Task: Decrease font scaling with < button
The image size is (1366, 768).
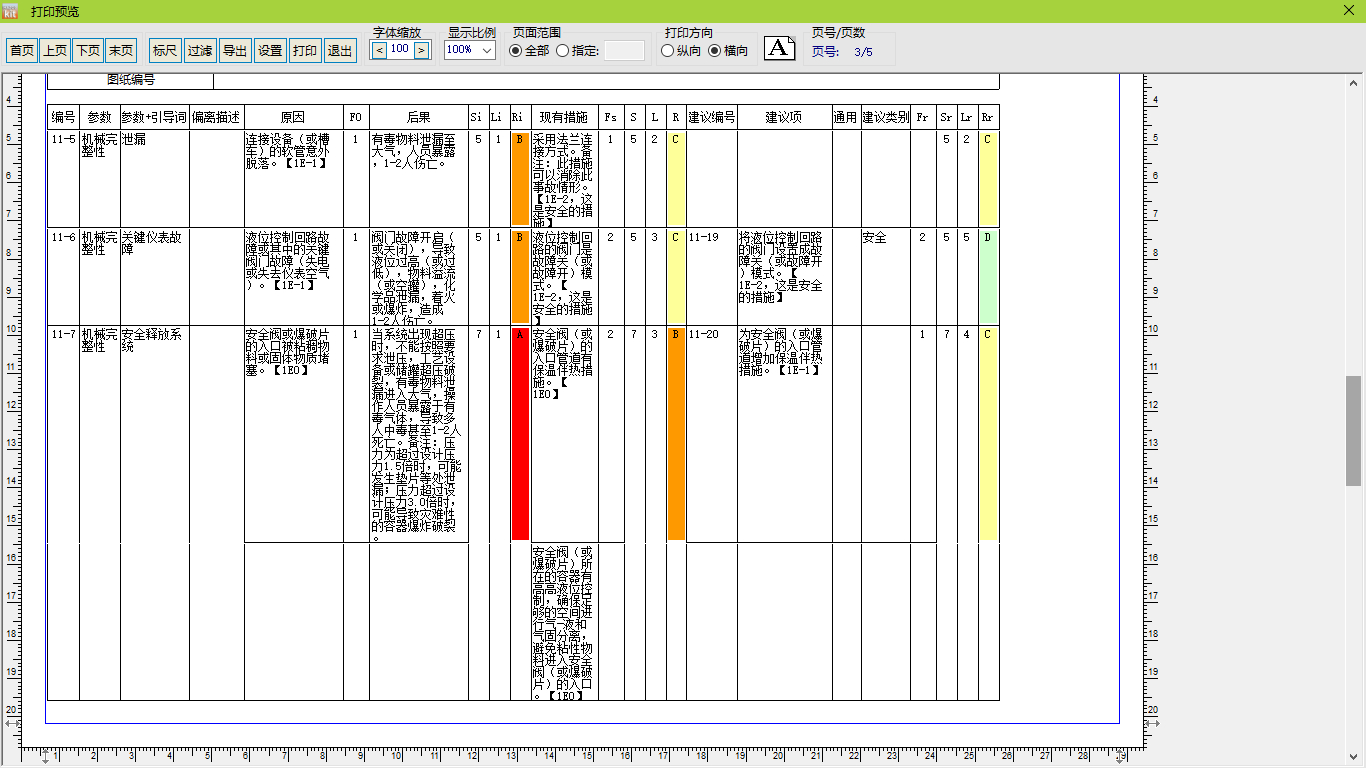Action: pyautogui.click(x=379, y=49)
